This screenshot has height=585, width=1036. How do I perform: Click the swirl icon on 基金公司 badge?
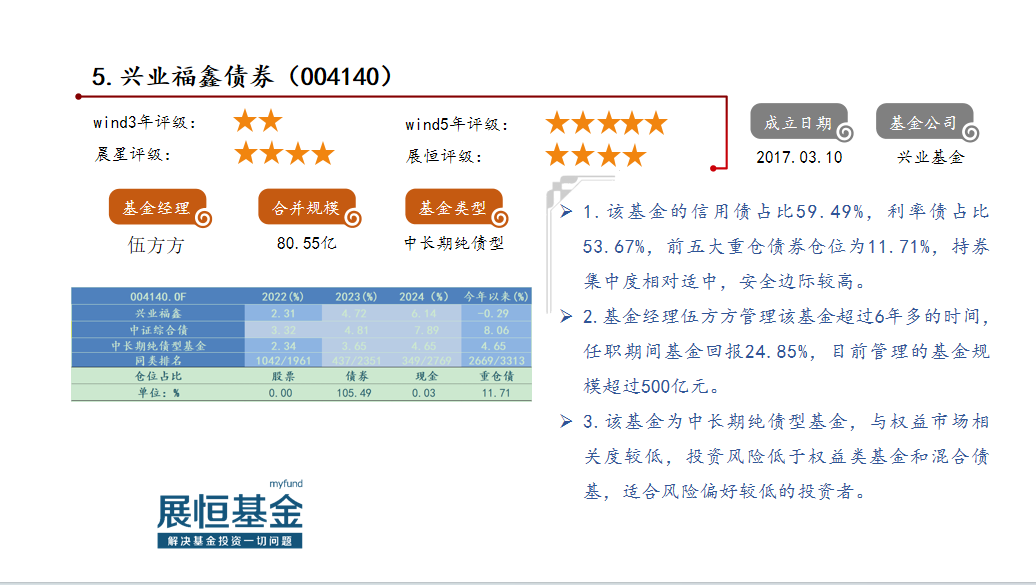coord(970,132)
